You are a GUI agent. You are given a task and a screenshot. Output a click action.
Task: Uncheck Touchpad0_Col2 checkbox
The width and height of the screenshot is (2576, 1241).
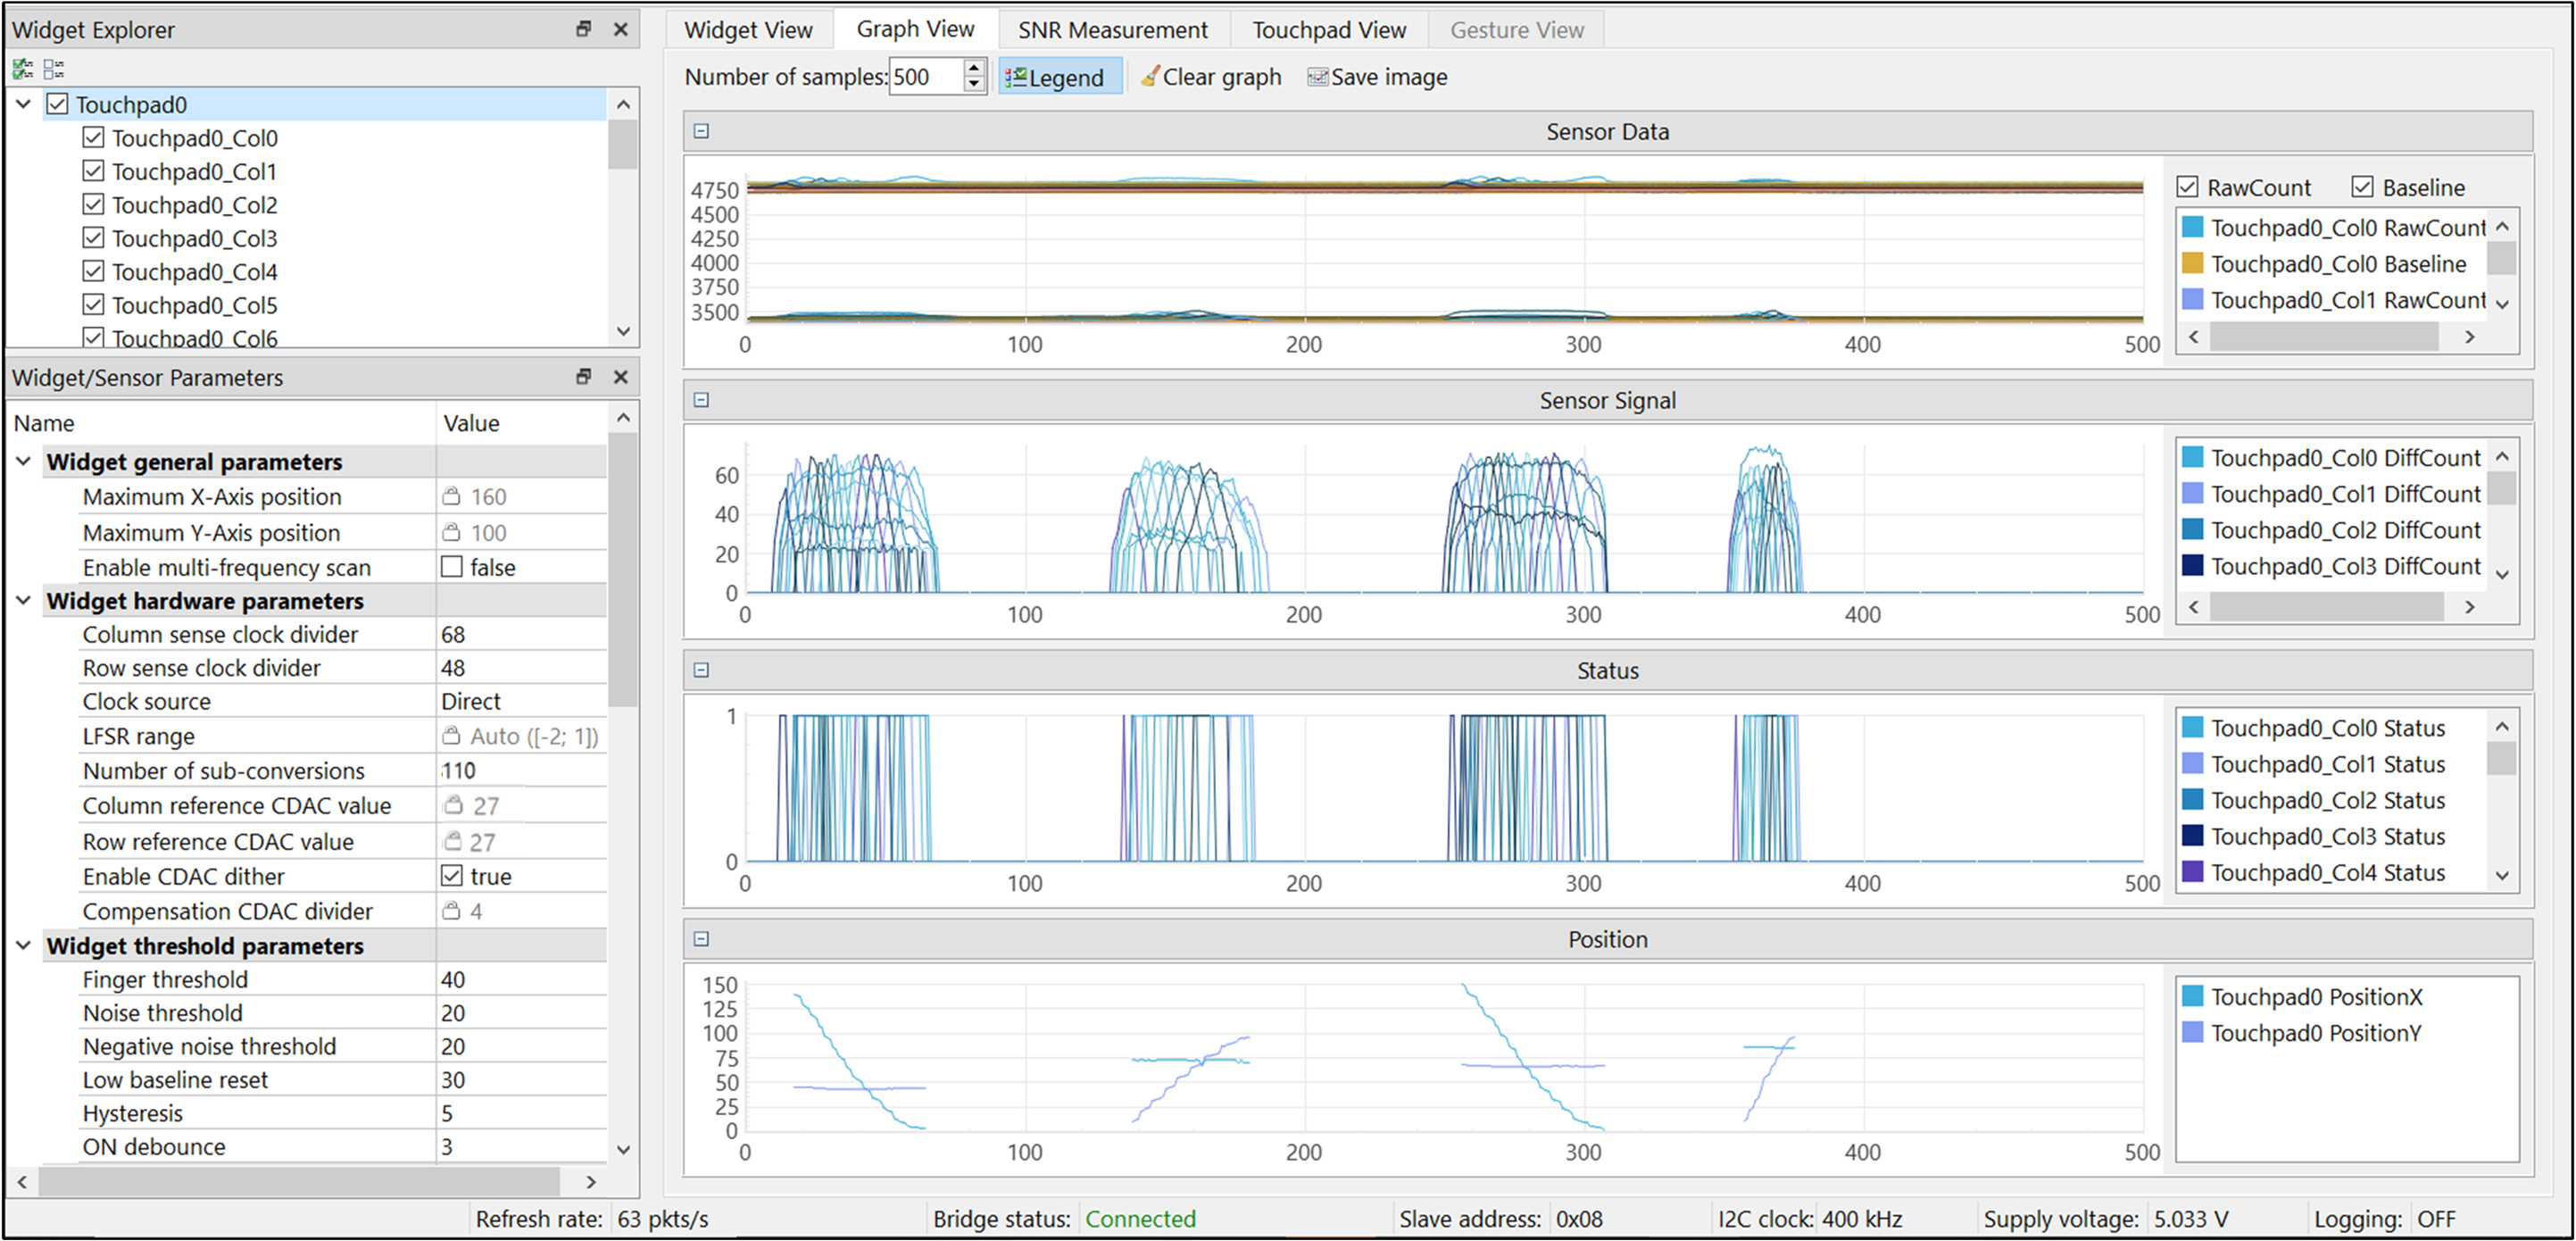click(93, 204)
